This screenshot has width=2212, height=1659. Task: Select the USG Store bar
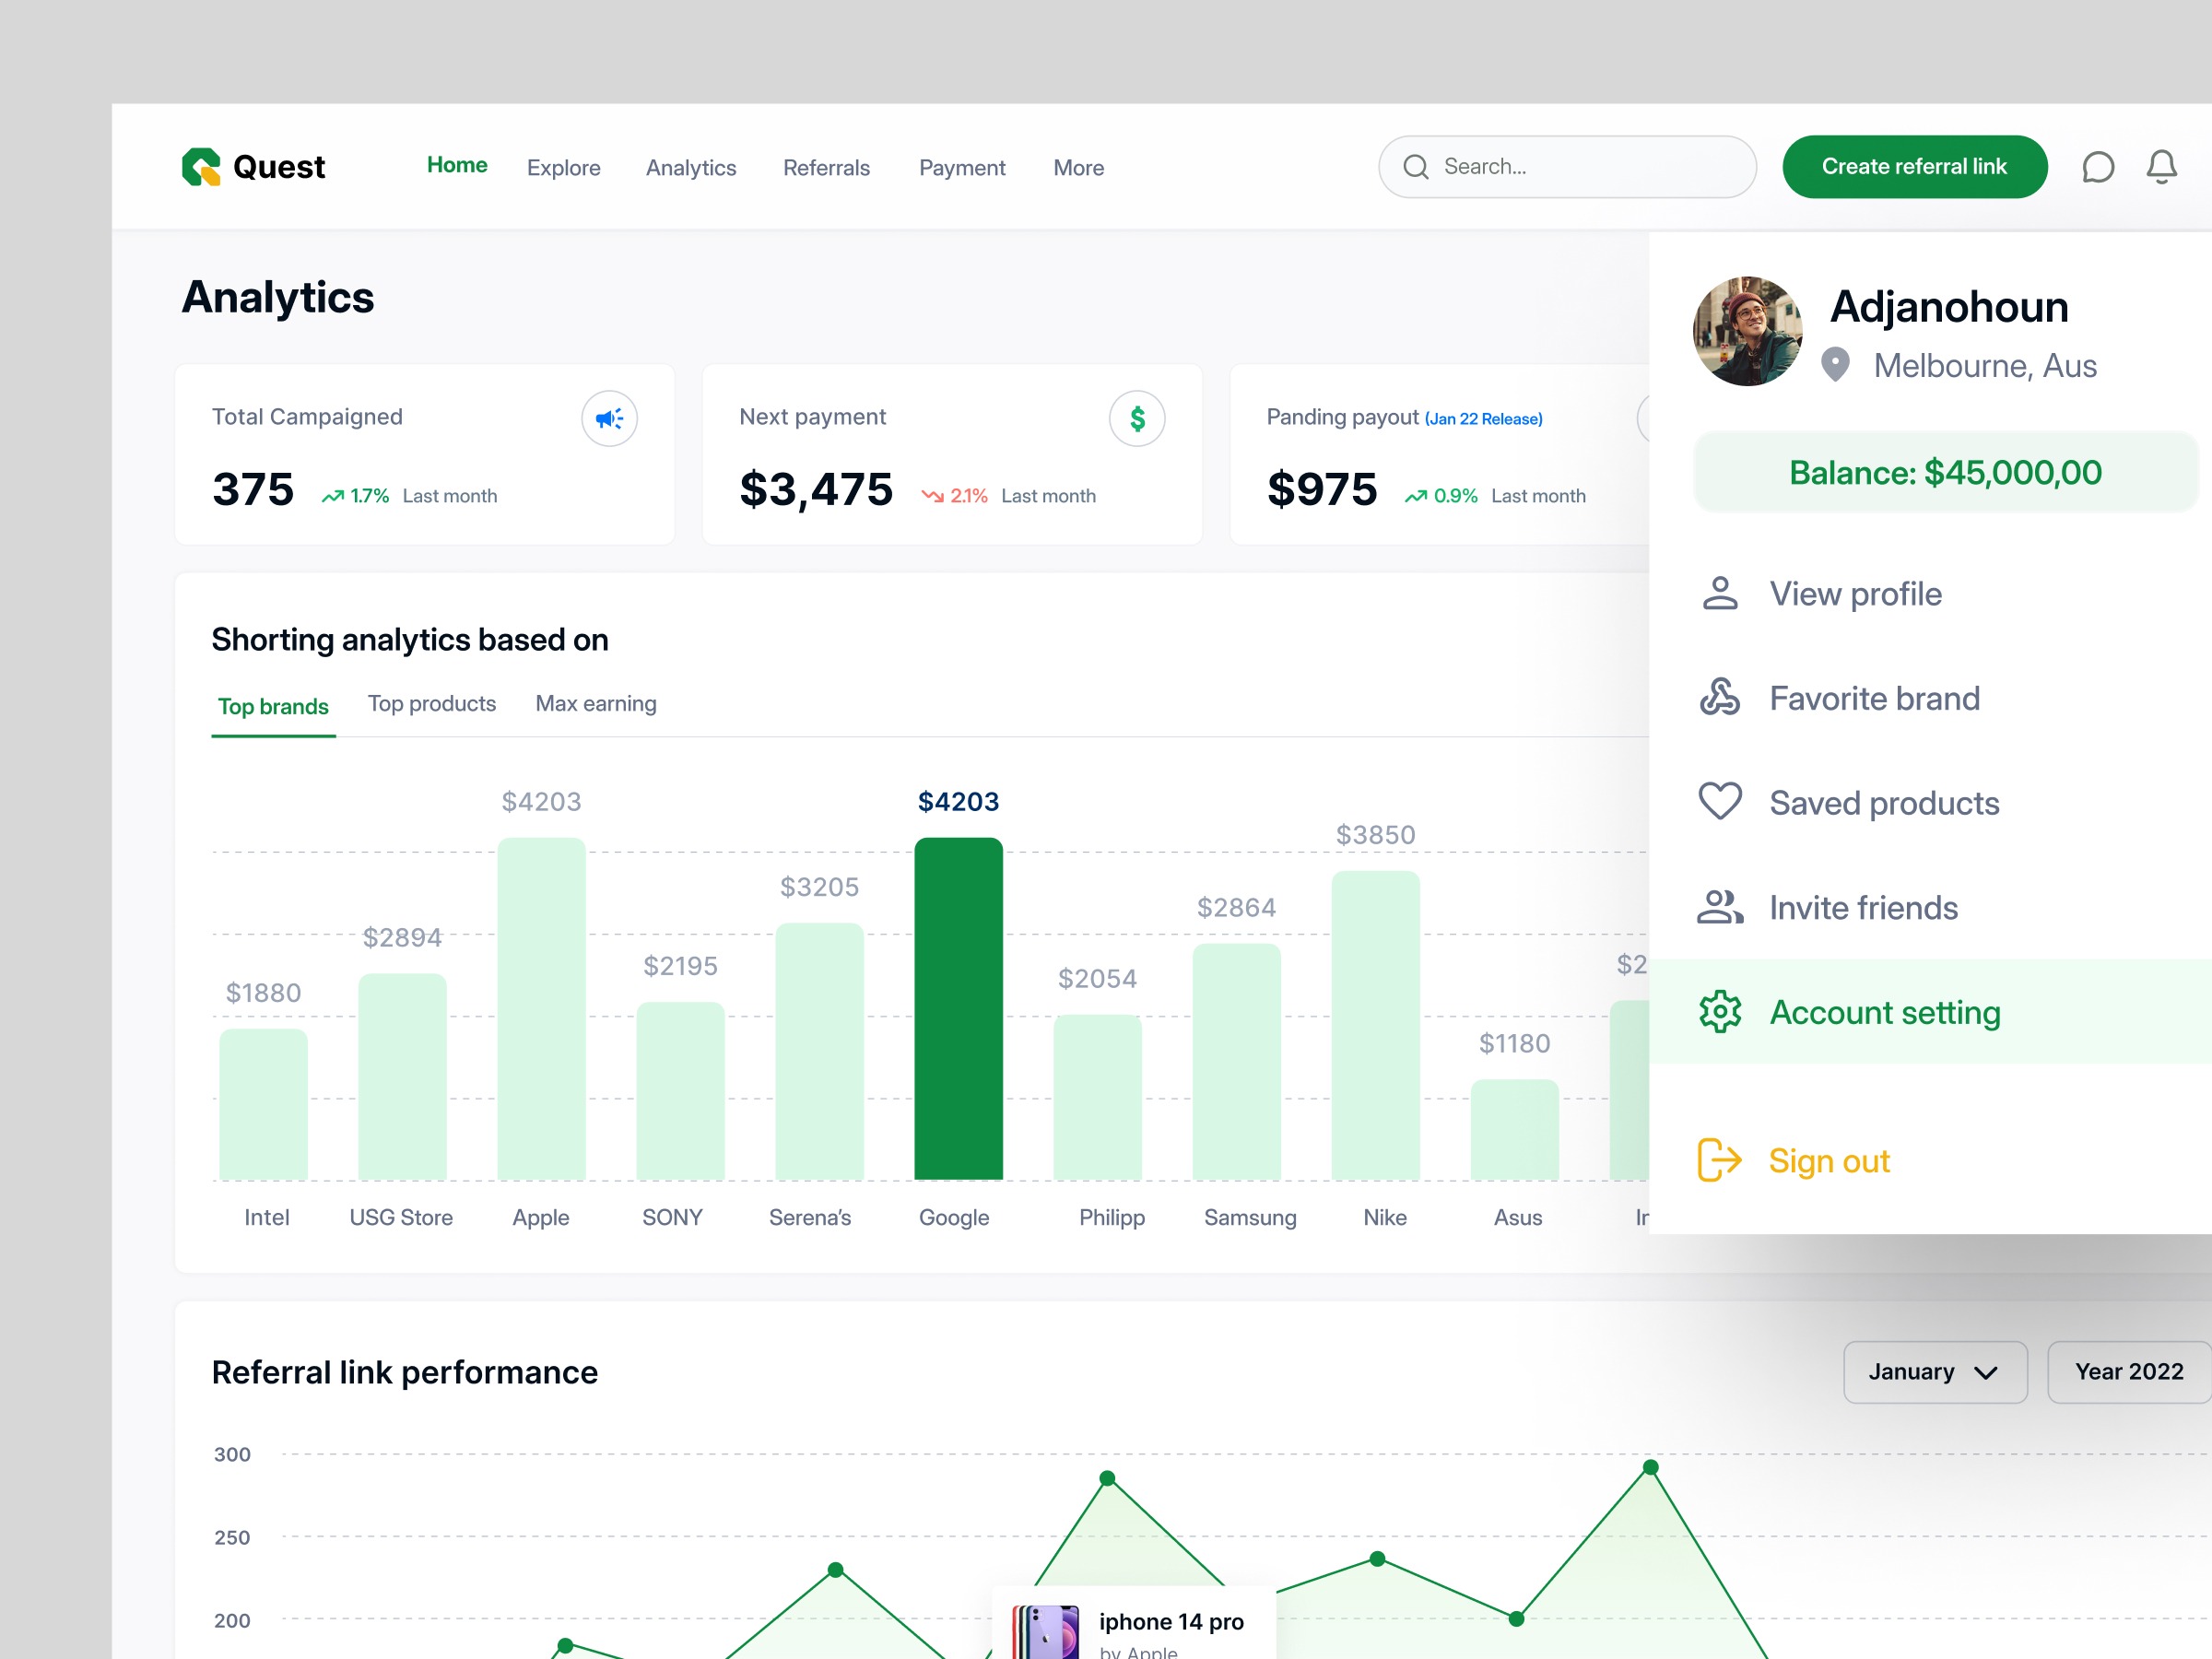pos(402,1076)
